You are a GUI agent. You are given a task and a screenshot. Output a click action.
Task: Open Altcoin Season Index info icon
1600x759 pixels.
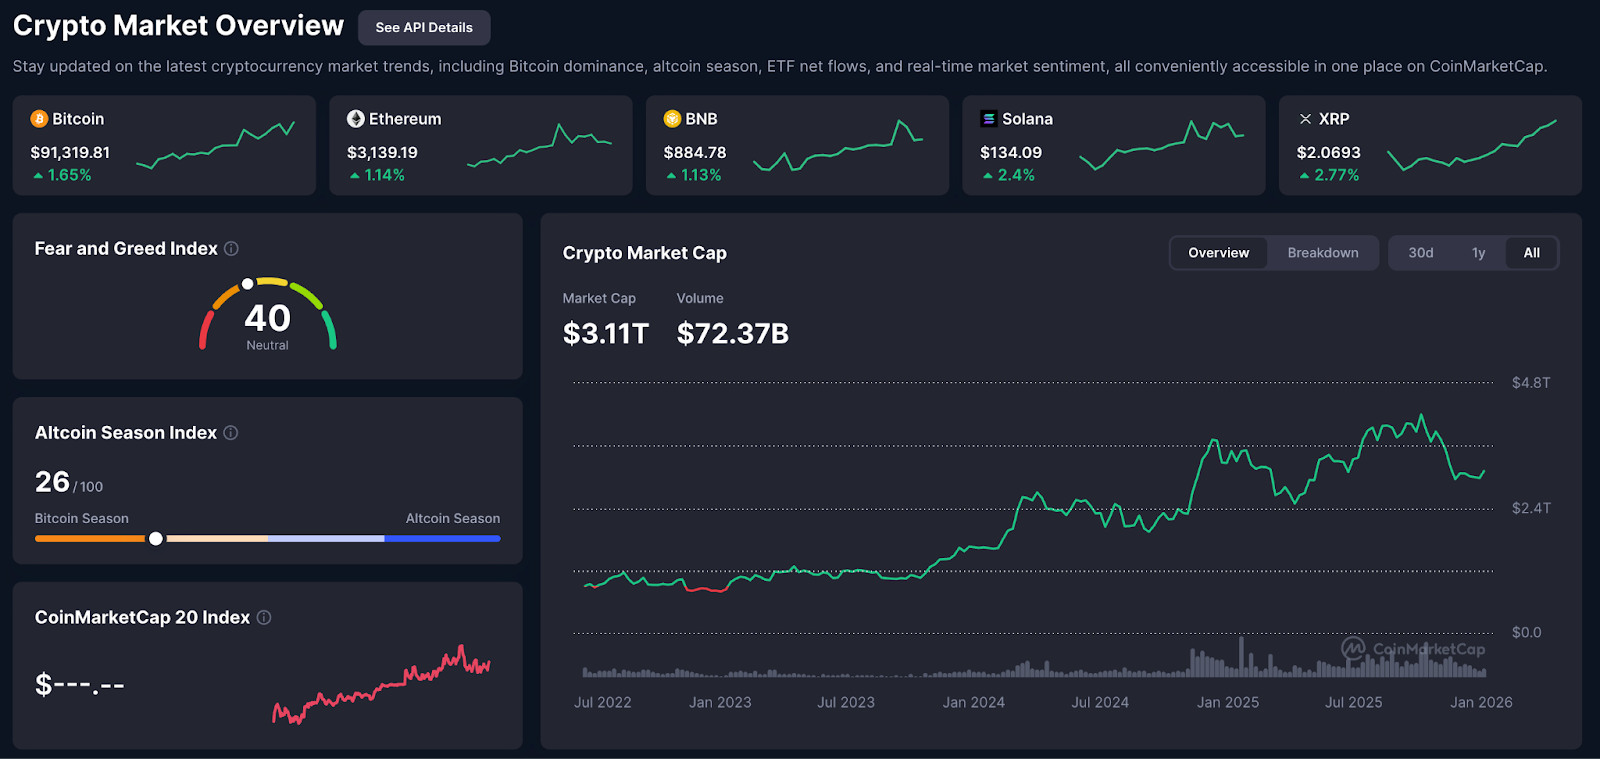[231, 433]
